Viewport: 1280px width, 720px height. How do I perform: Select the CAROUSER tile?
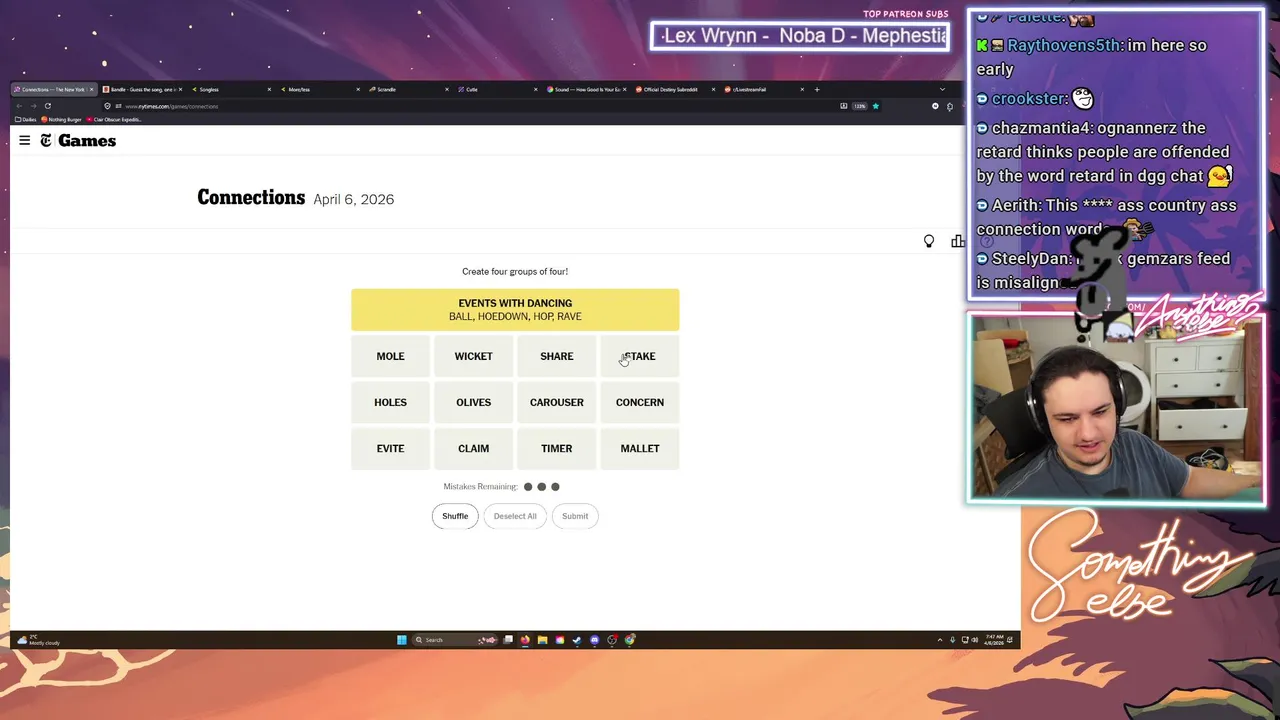coord(556,402)
